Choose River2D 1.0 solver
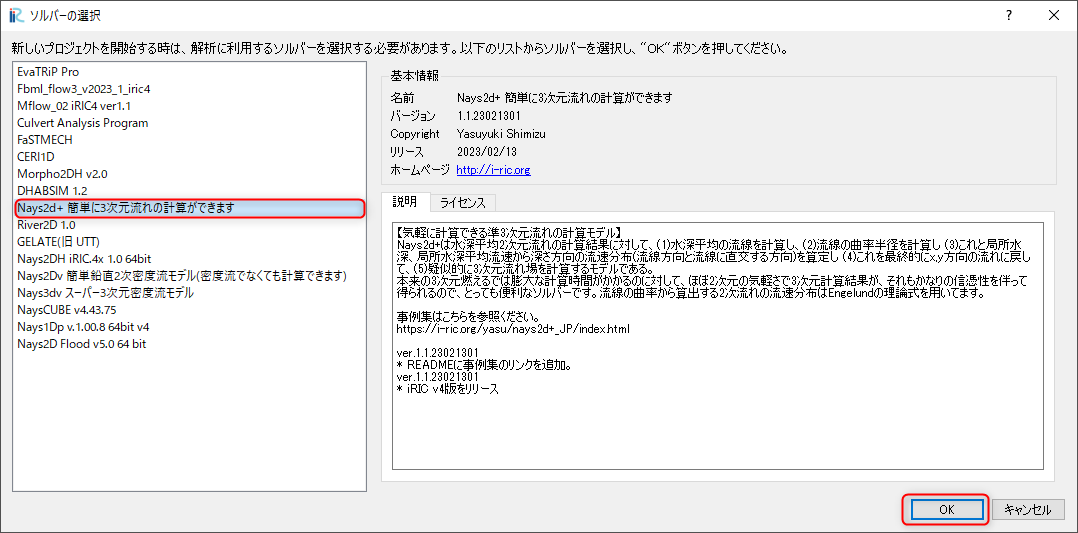 pos(189,224)
